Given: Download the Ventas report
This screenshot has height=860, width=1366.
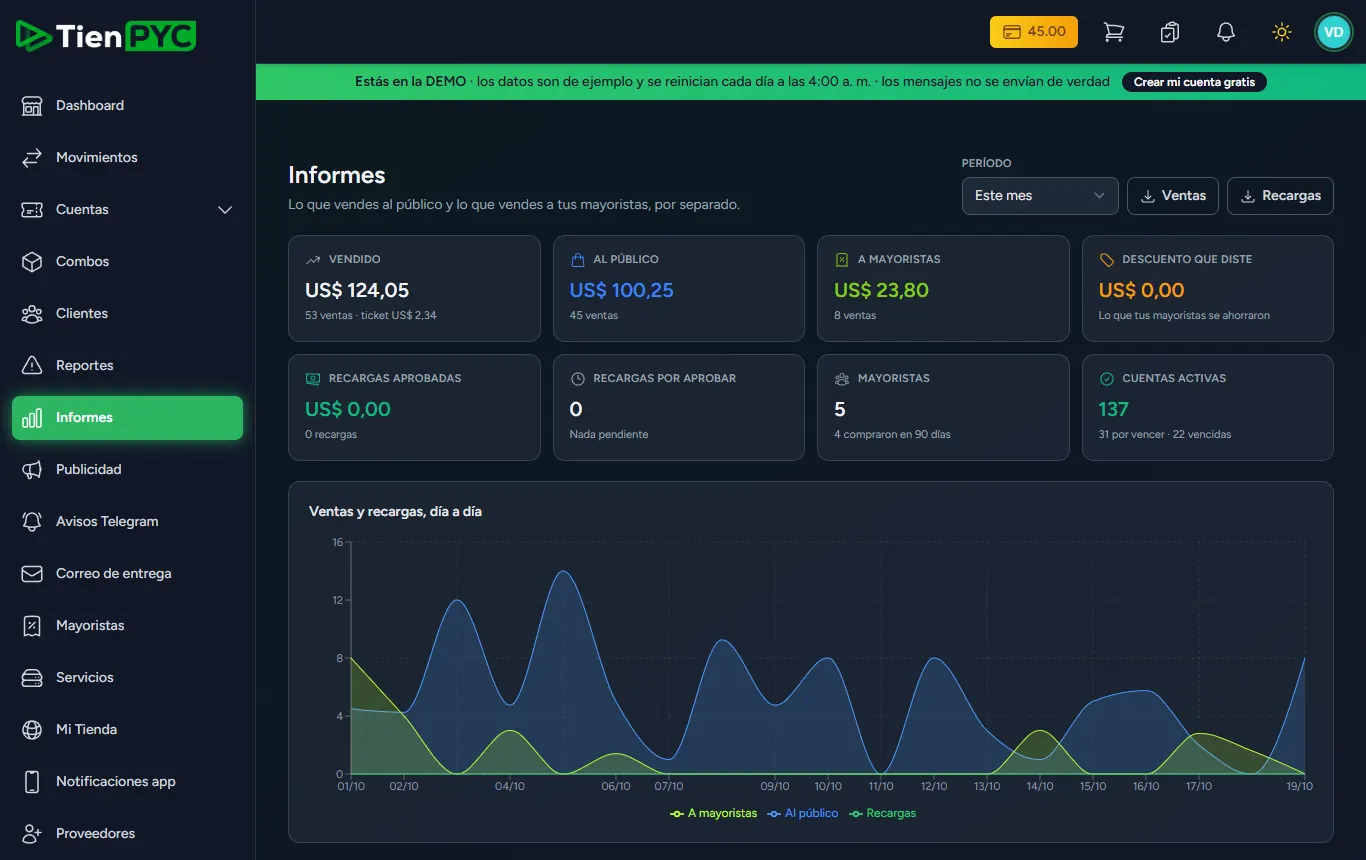Looking at the screenshot, I should click(1173, 196).
